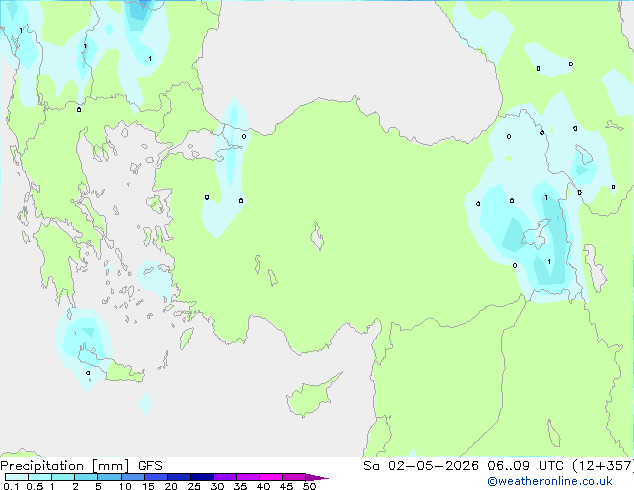Click the '50' legend scale label

pyautogui.click(x=309, y=486)
